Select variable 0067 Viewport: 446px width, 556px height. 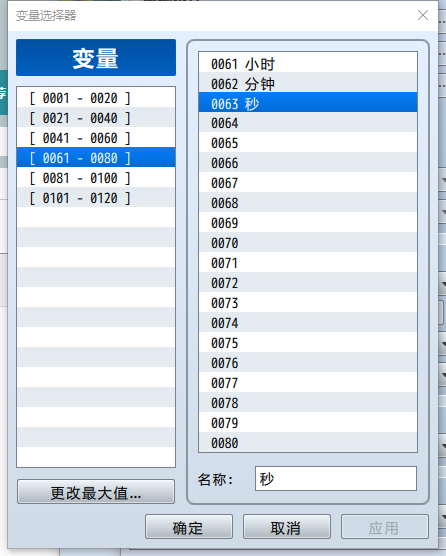pyautogui.click(x=308, y=182)
